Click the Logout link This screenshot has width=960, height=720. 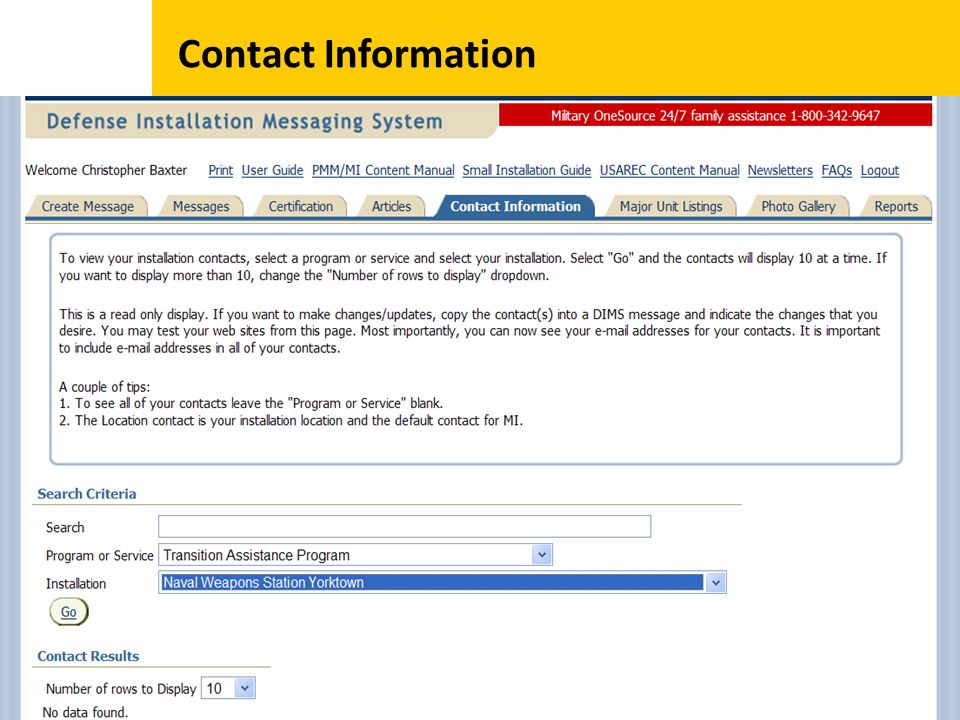880,170
